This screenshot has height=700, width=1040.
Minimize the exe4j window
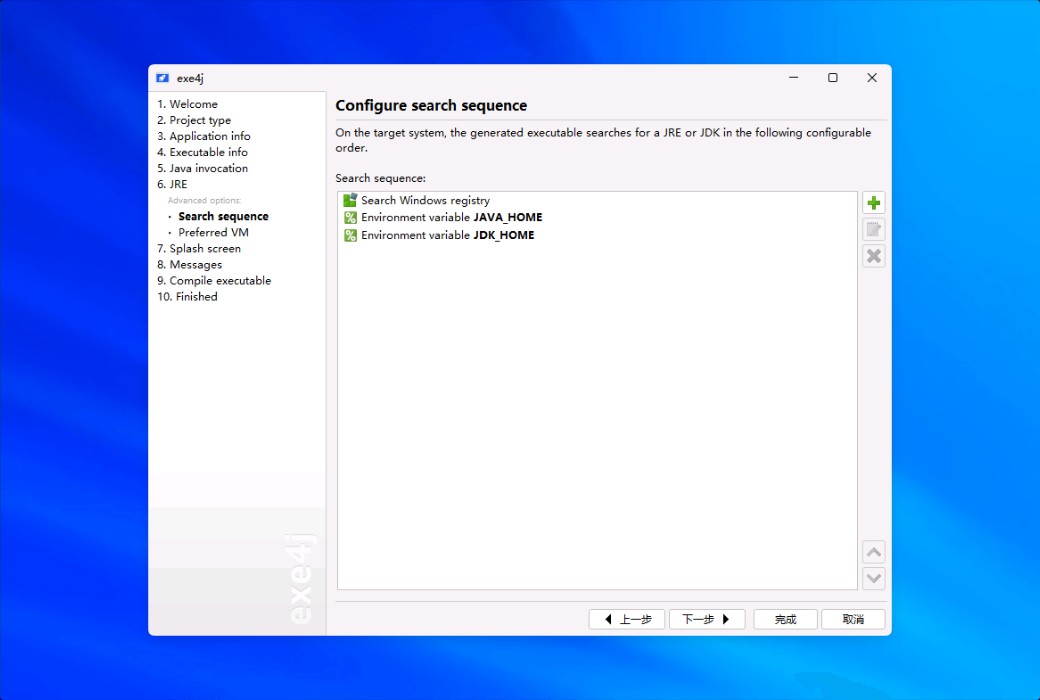[x=793, y=78]
